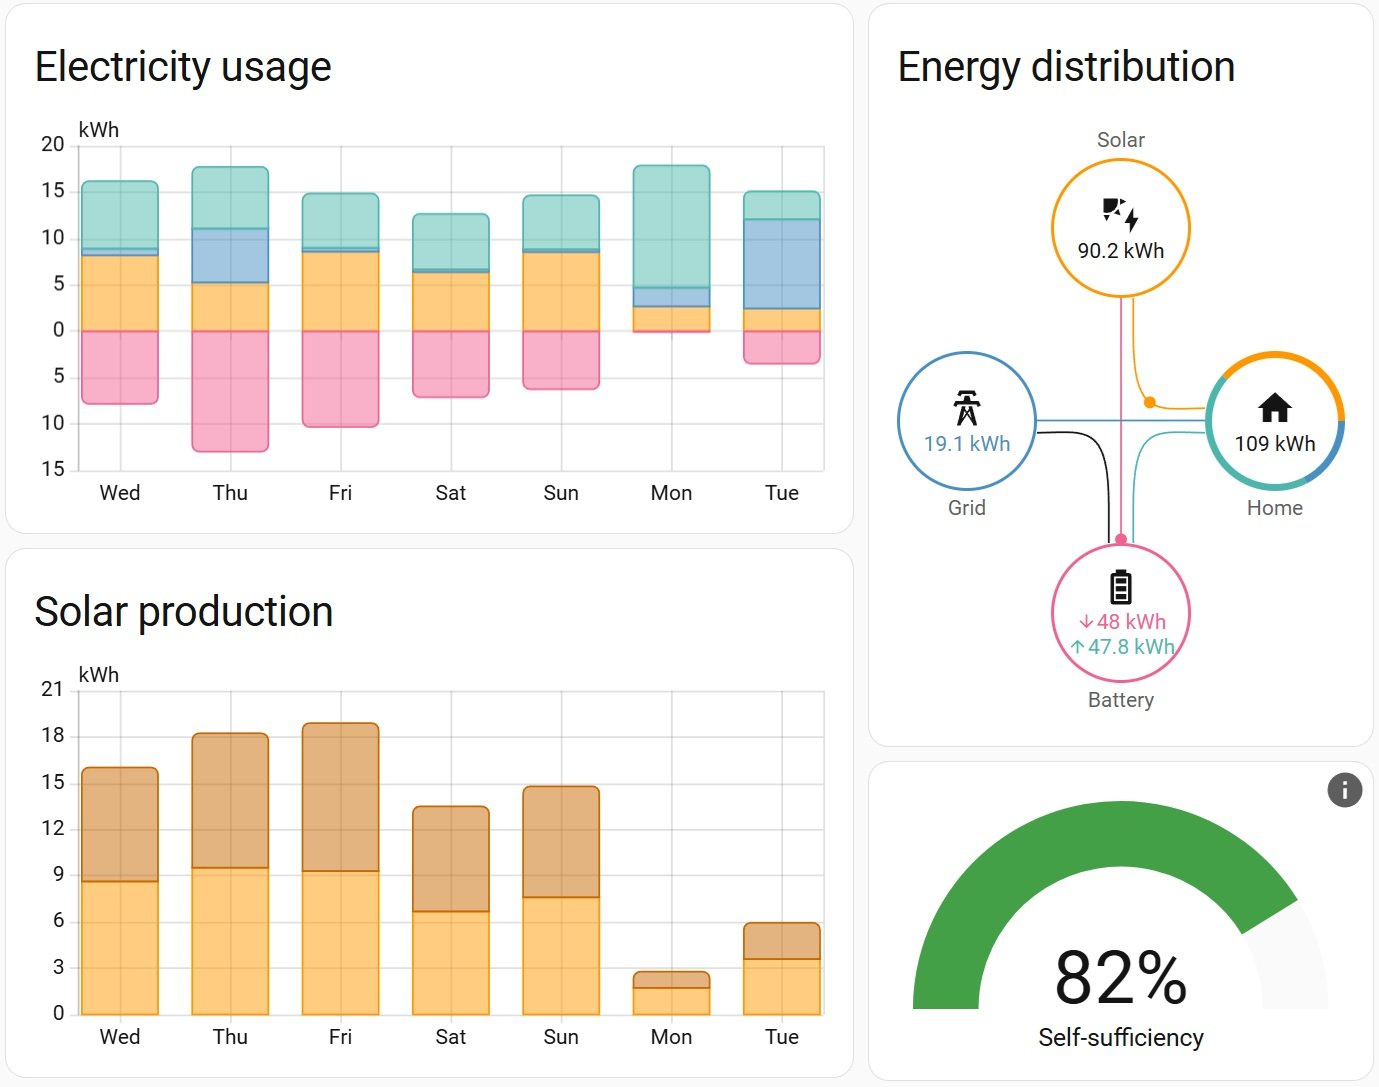The width and height of the screenshot is (1379, 1087).
Task: Click the Mon bar in Electricity usage chart
Action: (671, 226)
